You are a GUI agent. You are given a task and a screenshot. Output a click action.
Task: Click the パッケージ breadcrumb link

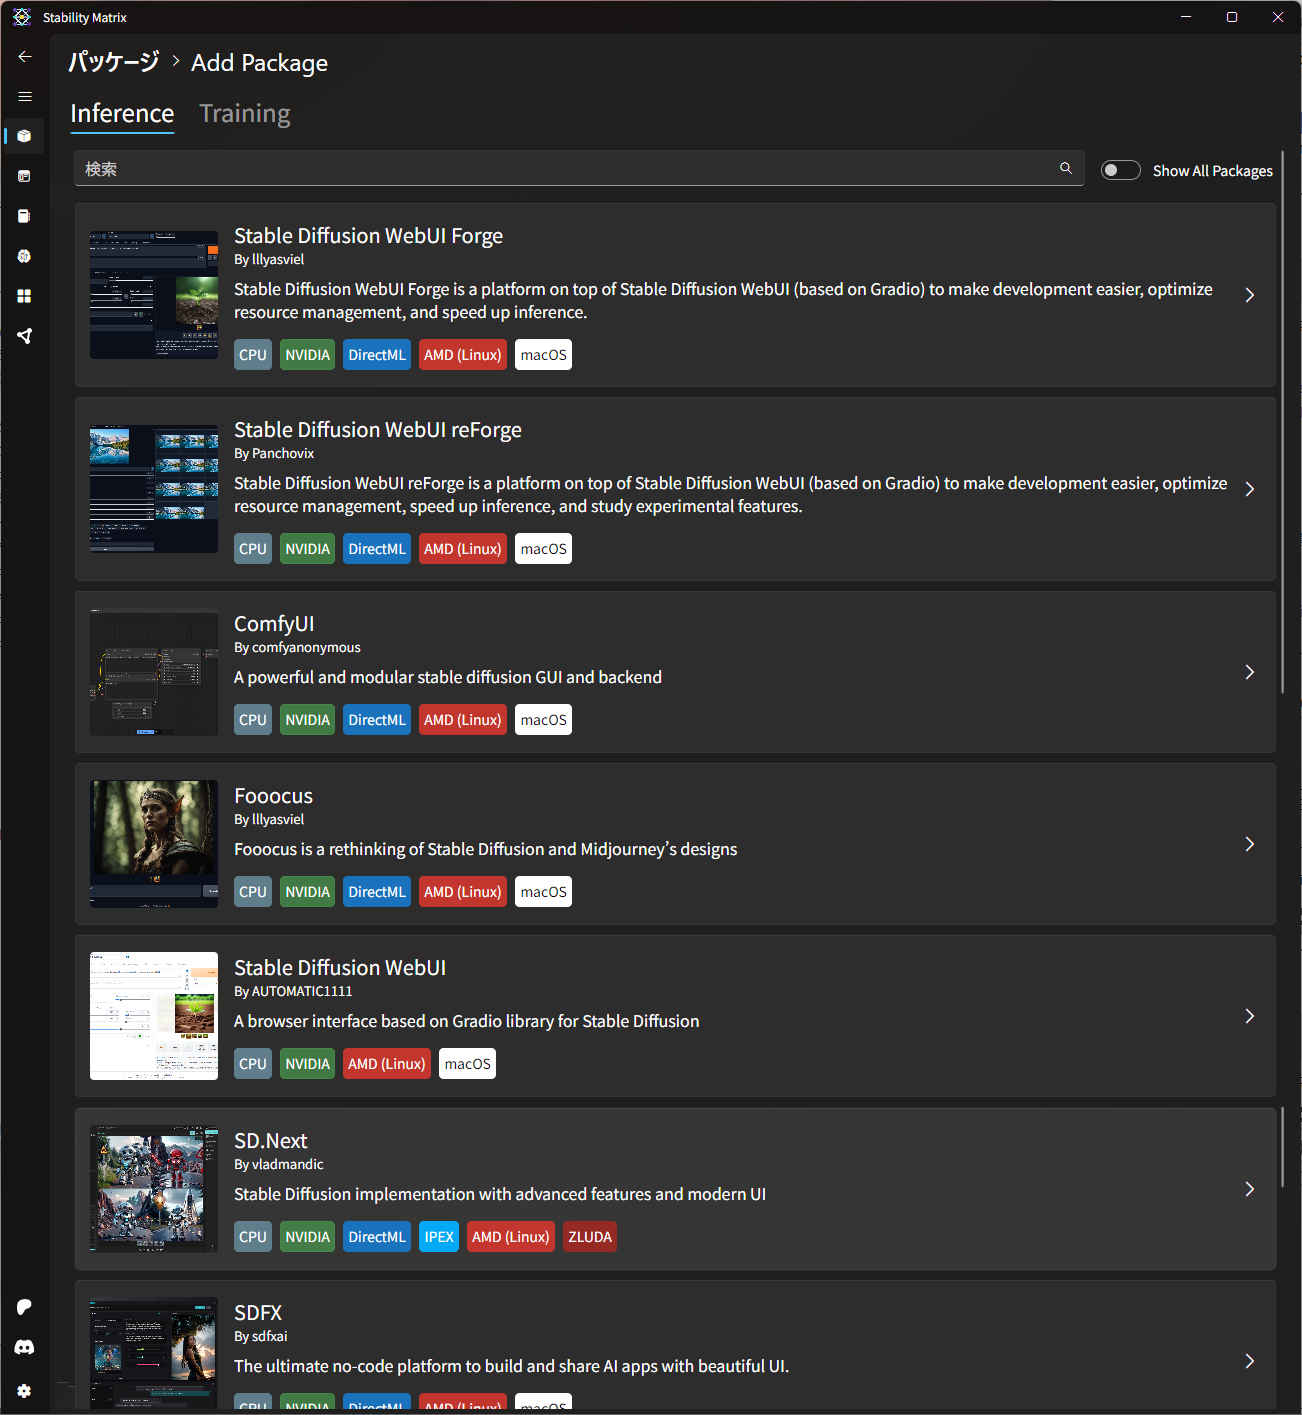(113, 62)
